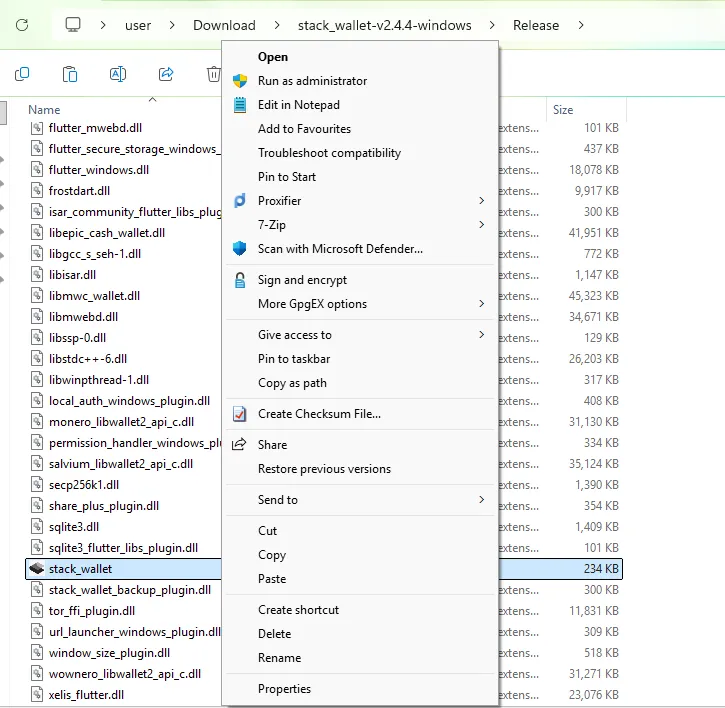Click the Defender shield icon in context menu
The width and height of the screenshot is (725, 708).
240,249
